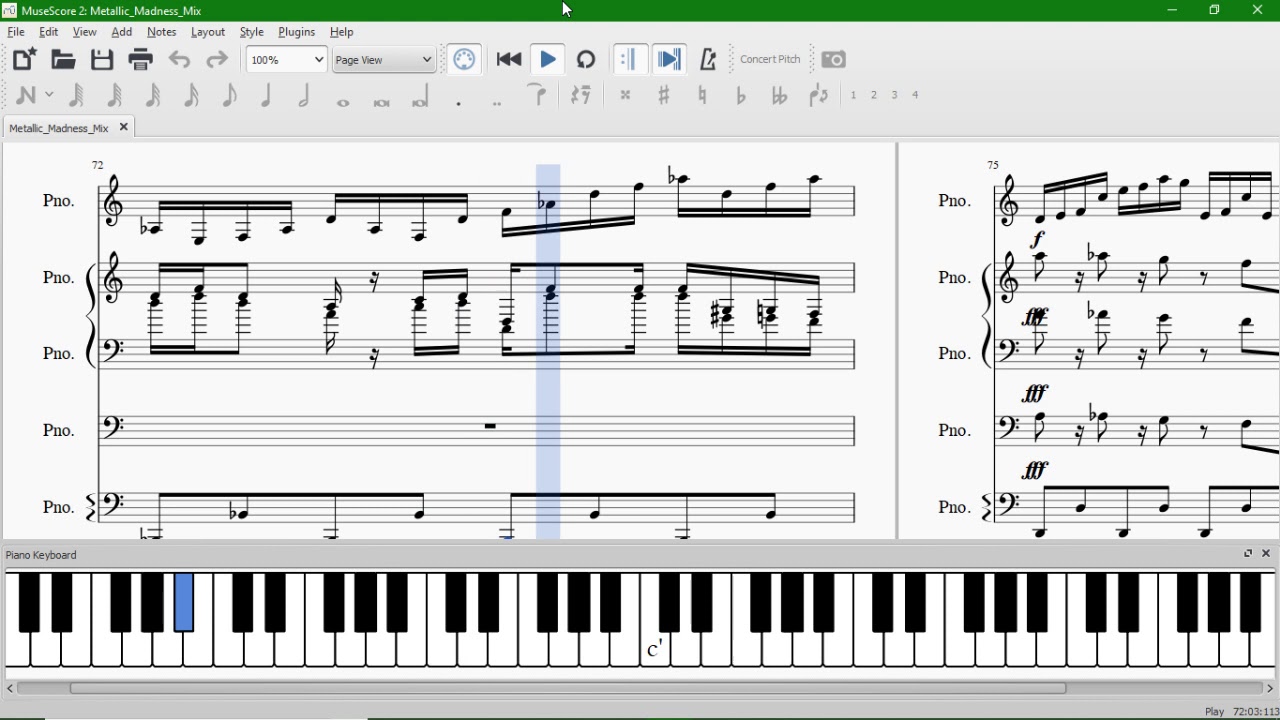Viewport: 1280px width, 720px height.
Task: Float the Piano Keyboard panel
Action: click(1248, 553)
